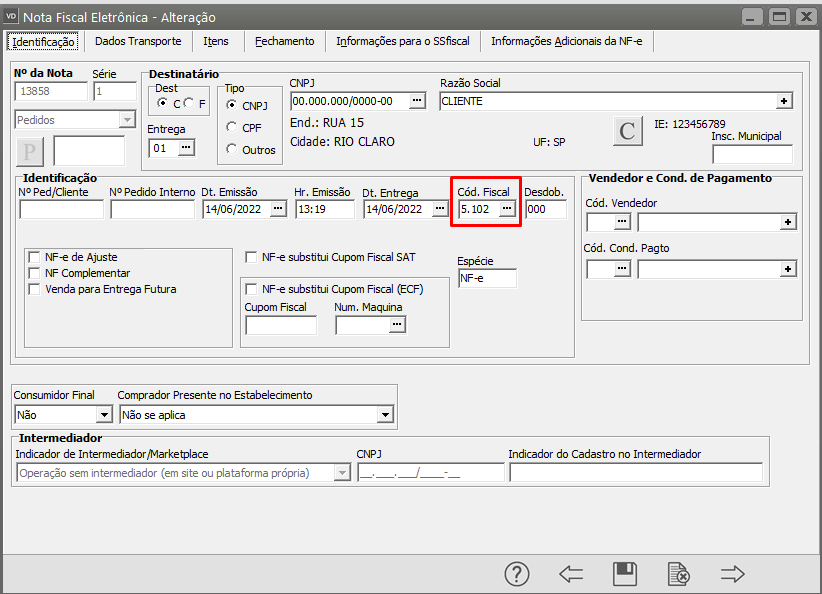Open the Fechamento tab
The height and width of the screenshot is (594, 822).
(284, 41)
